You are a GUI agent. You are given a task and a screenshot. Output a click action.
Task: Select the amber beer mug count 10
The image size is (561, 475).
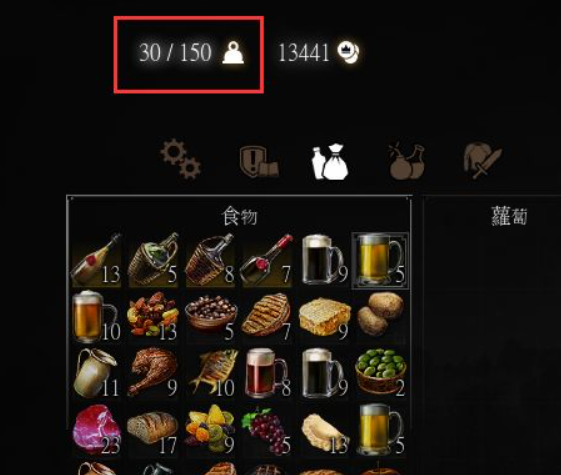tap(96, 316)
